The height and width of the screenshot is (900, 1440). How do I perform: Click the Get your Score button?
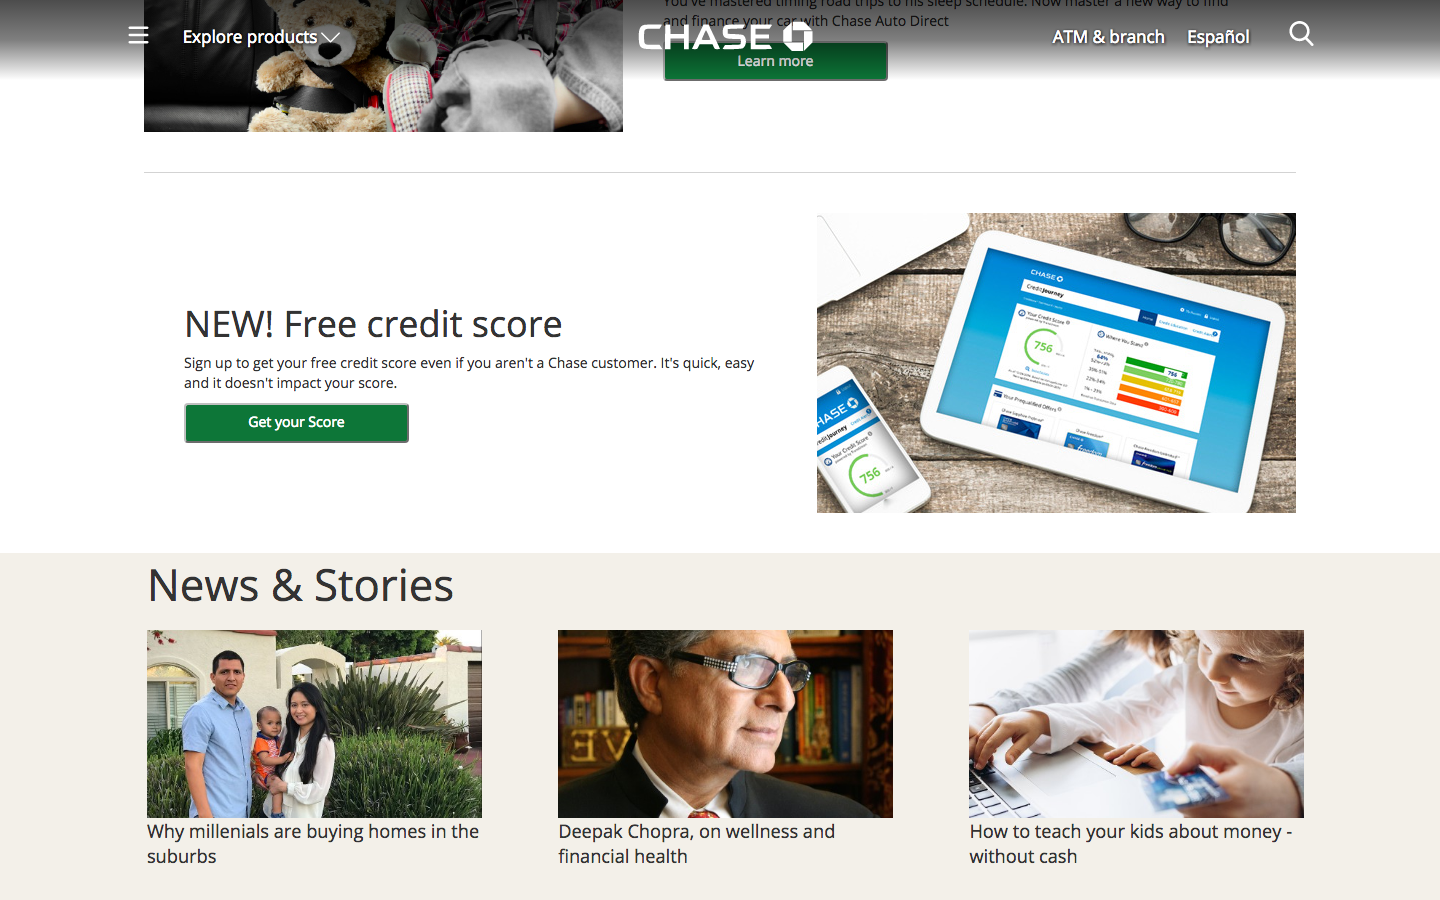point(296,423)
